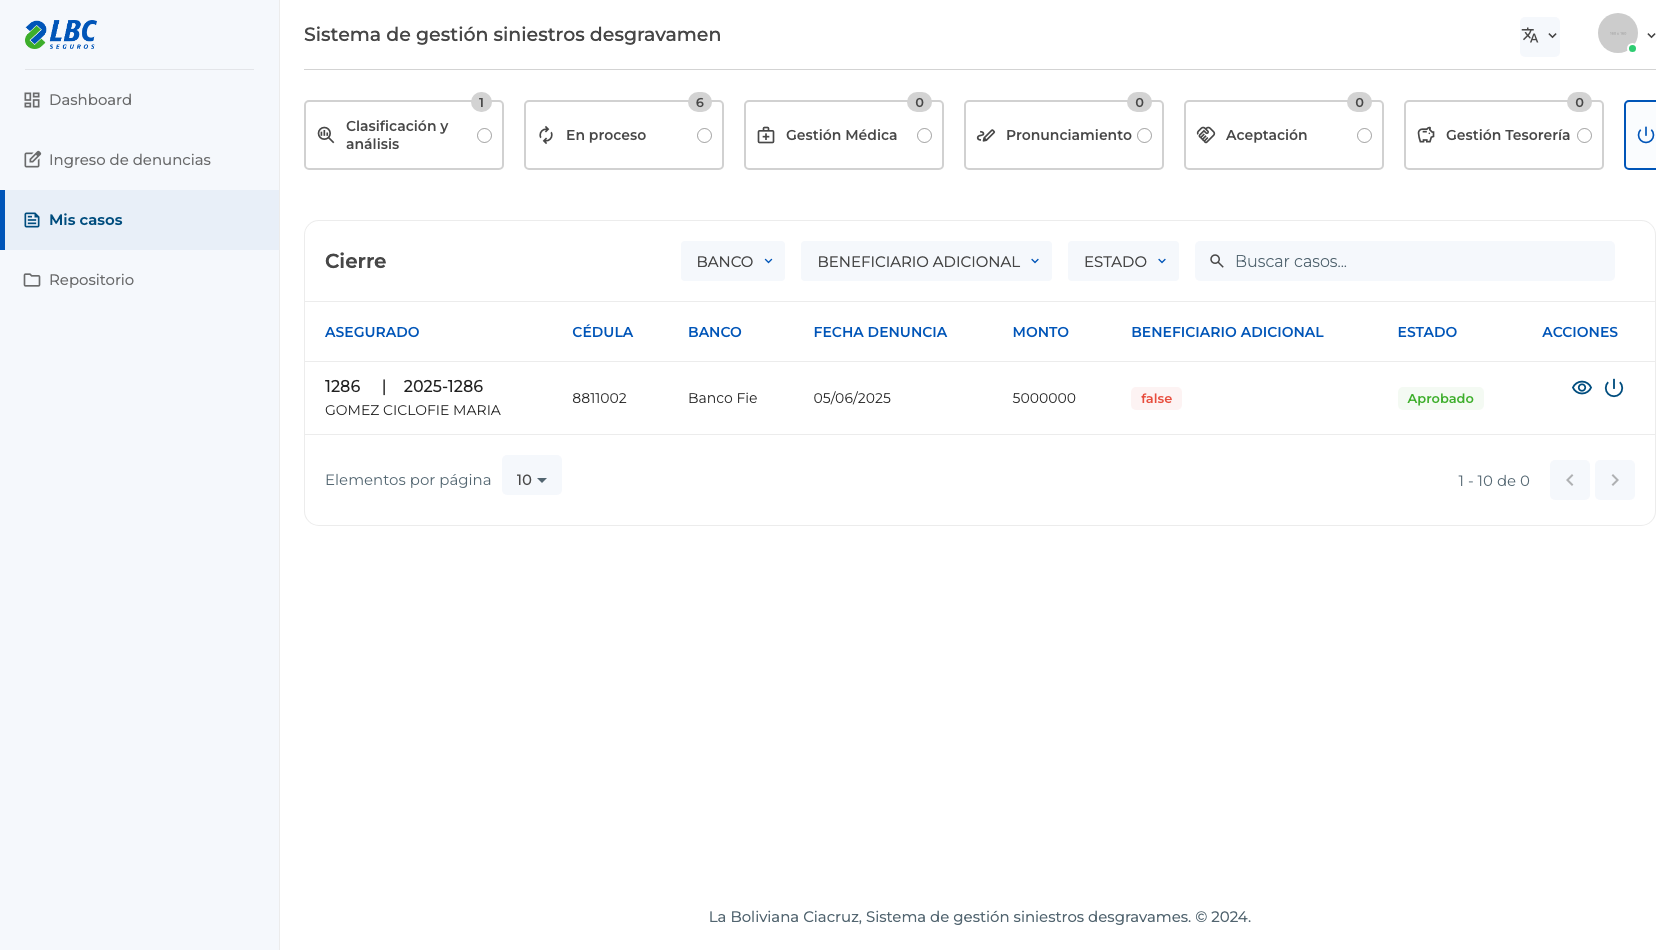Image resolution: width=1680 pixels, height=950 pixels.
Task: Go to the previous page with the arrow
Action: coord(1570,480)
